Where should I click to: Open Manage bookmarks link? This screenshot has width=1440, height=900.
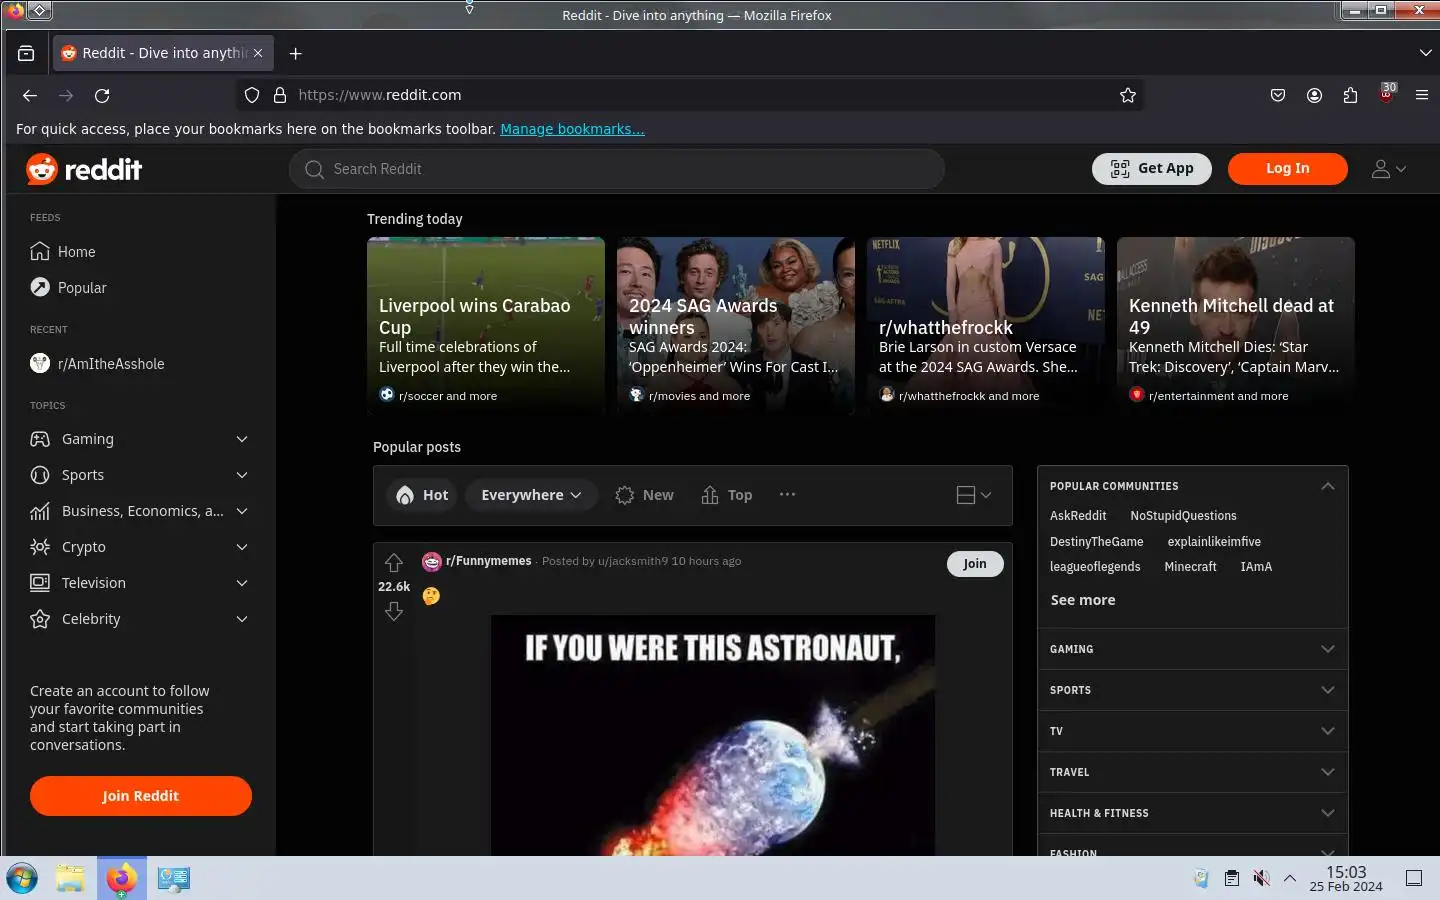click(x=572, y=129)
